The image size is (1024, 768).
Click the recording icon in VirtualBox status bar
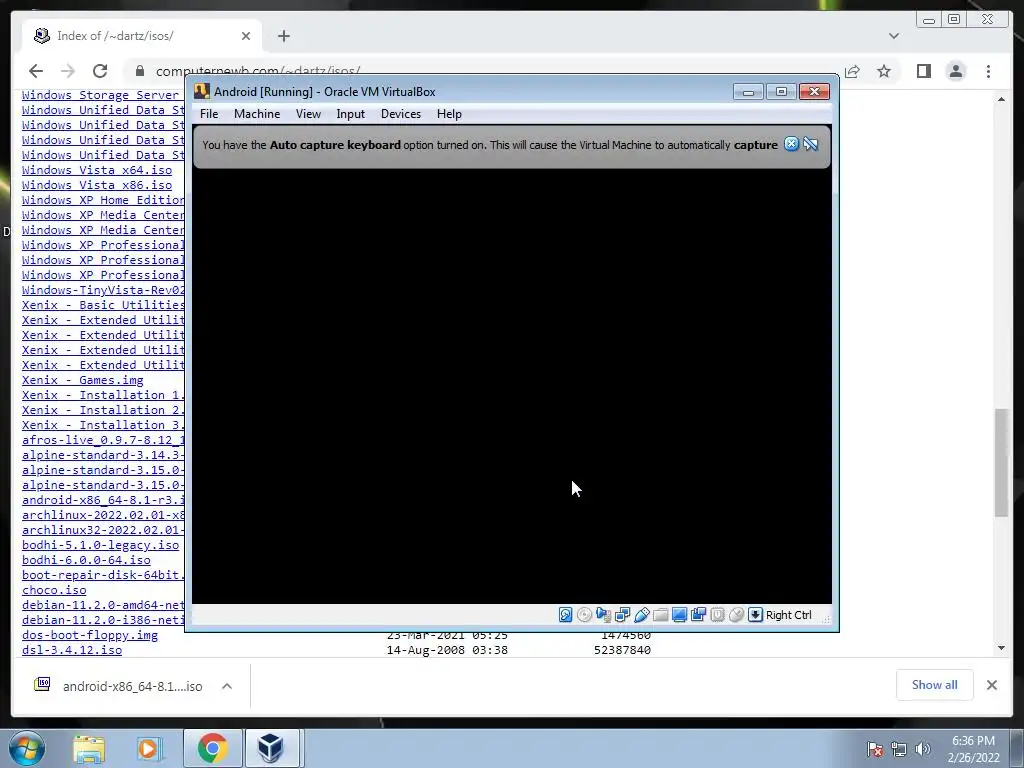point(698,615)
